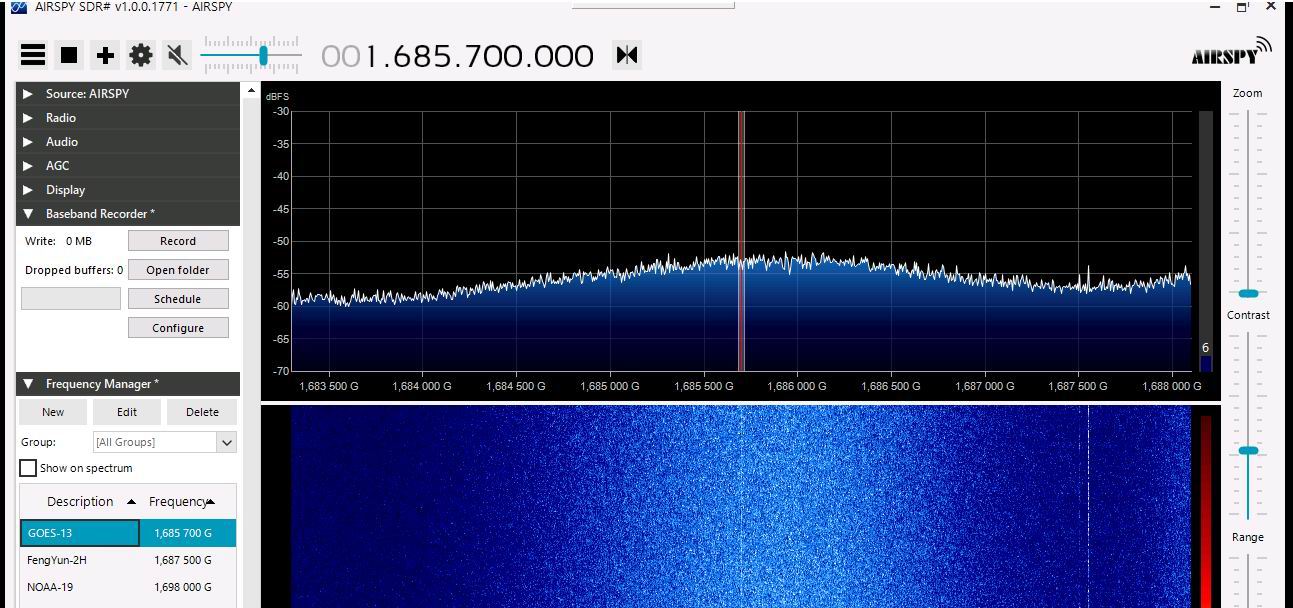Expand the Source: AIRSPY panel
The width and height of the screenshot is (1293, 608).
[128, 93]
